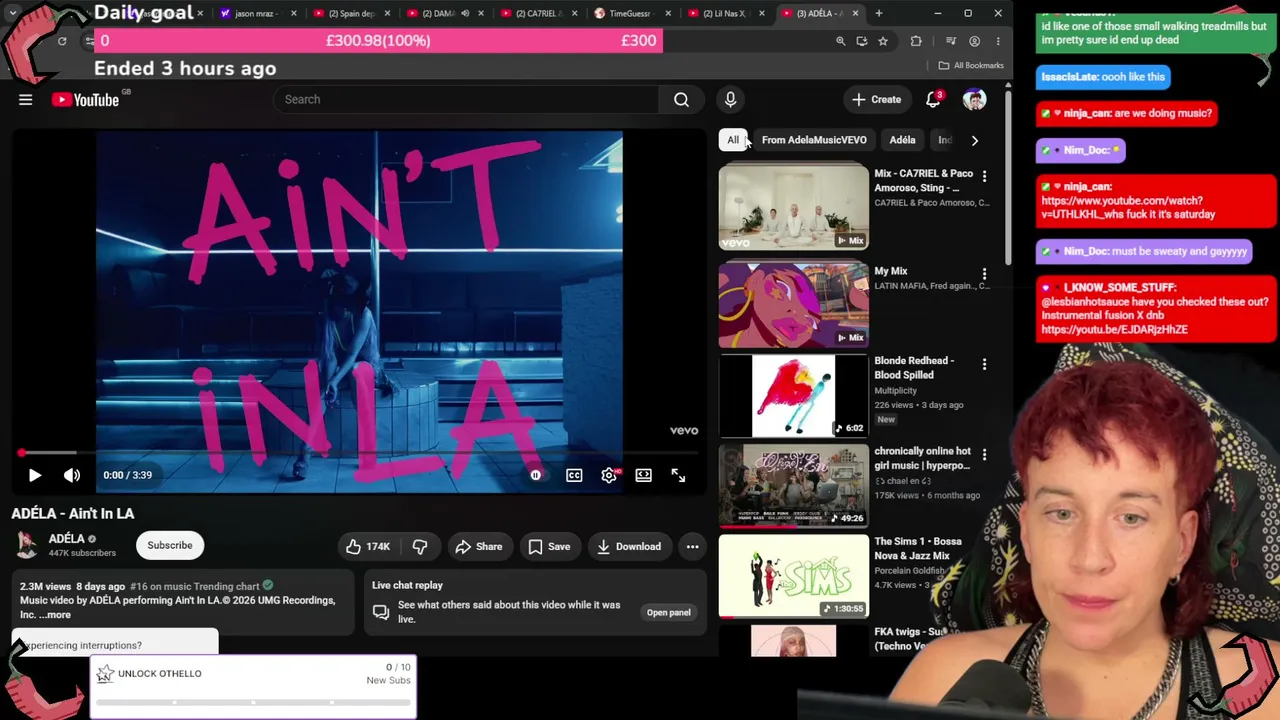The image size is (1280, 720).
Task: Open the #16 on music Trending chart link
Action: click(x=195, y=586)
